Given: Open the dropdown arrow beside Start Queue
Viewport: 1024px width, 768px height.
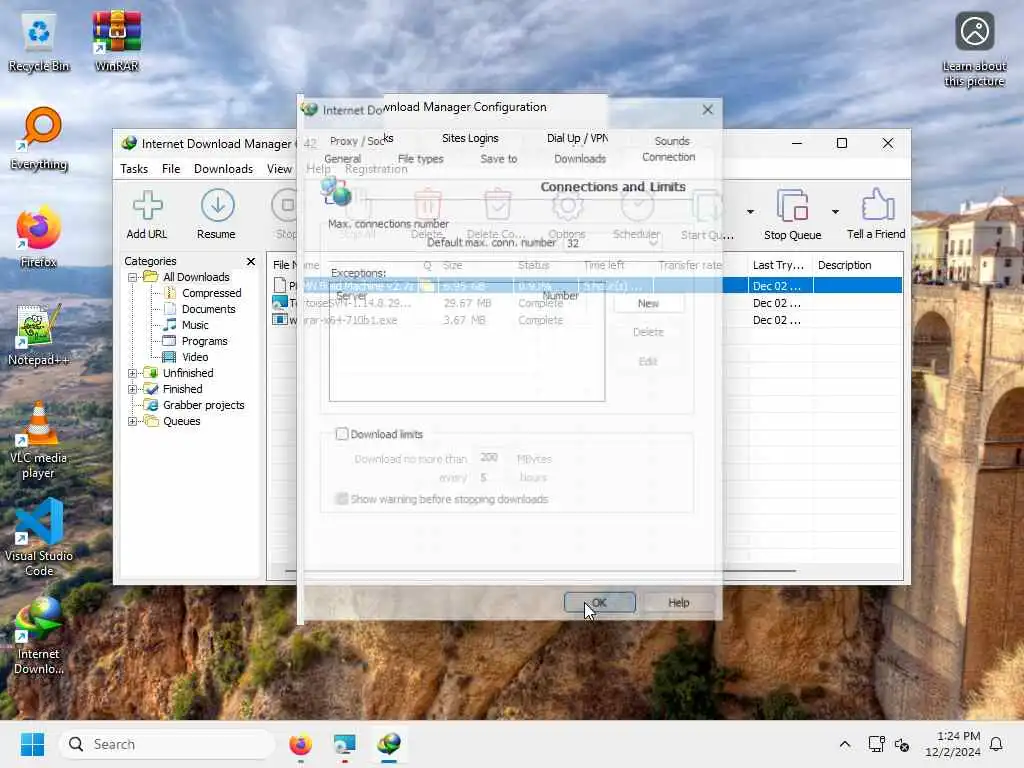Looking at the screenshot, I should pyautogui.click(x=750, y=212).
